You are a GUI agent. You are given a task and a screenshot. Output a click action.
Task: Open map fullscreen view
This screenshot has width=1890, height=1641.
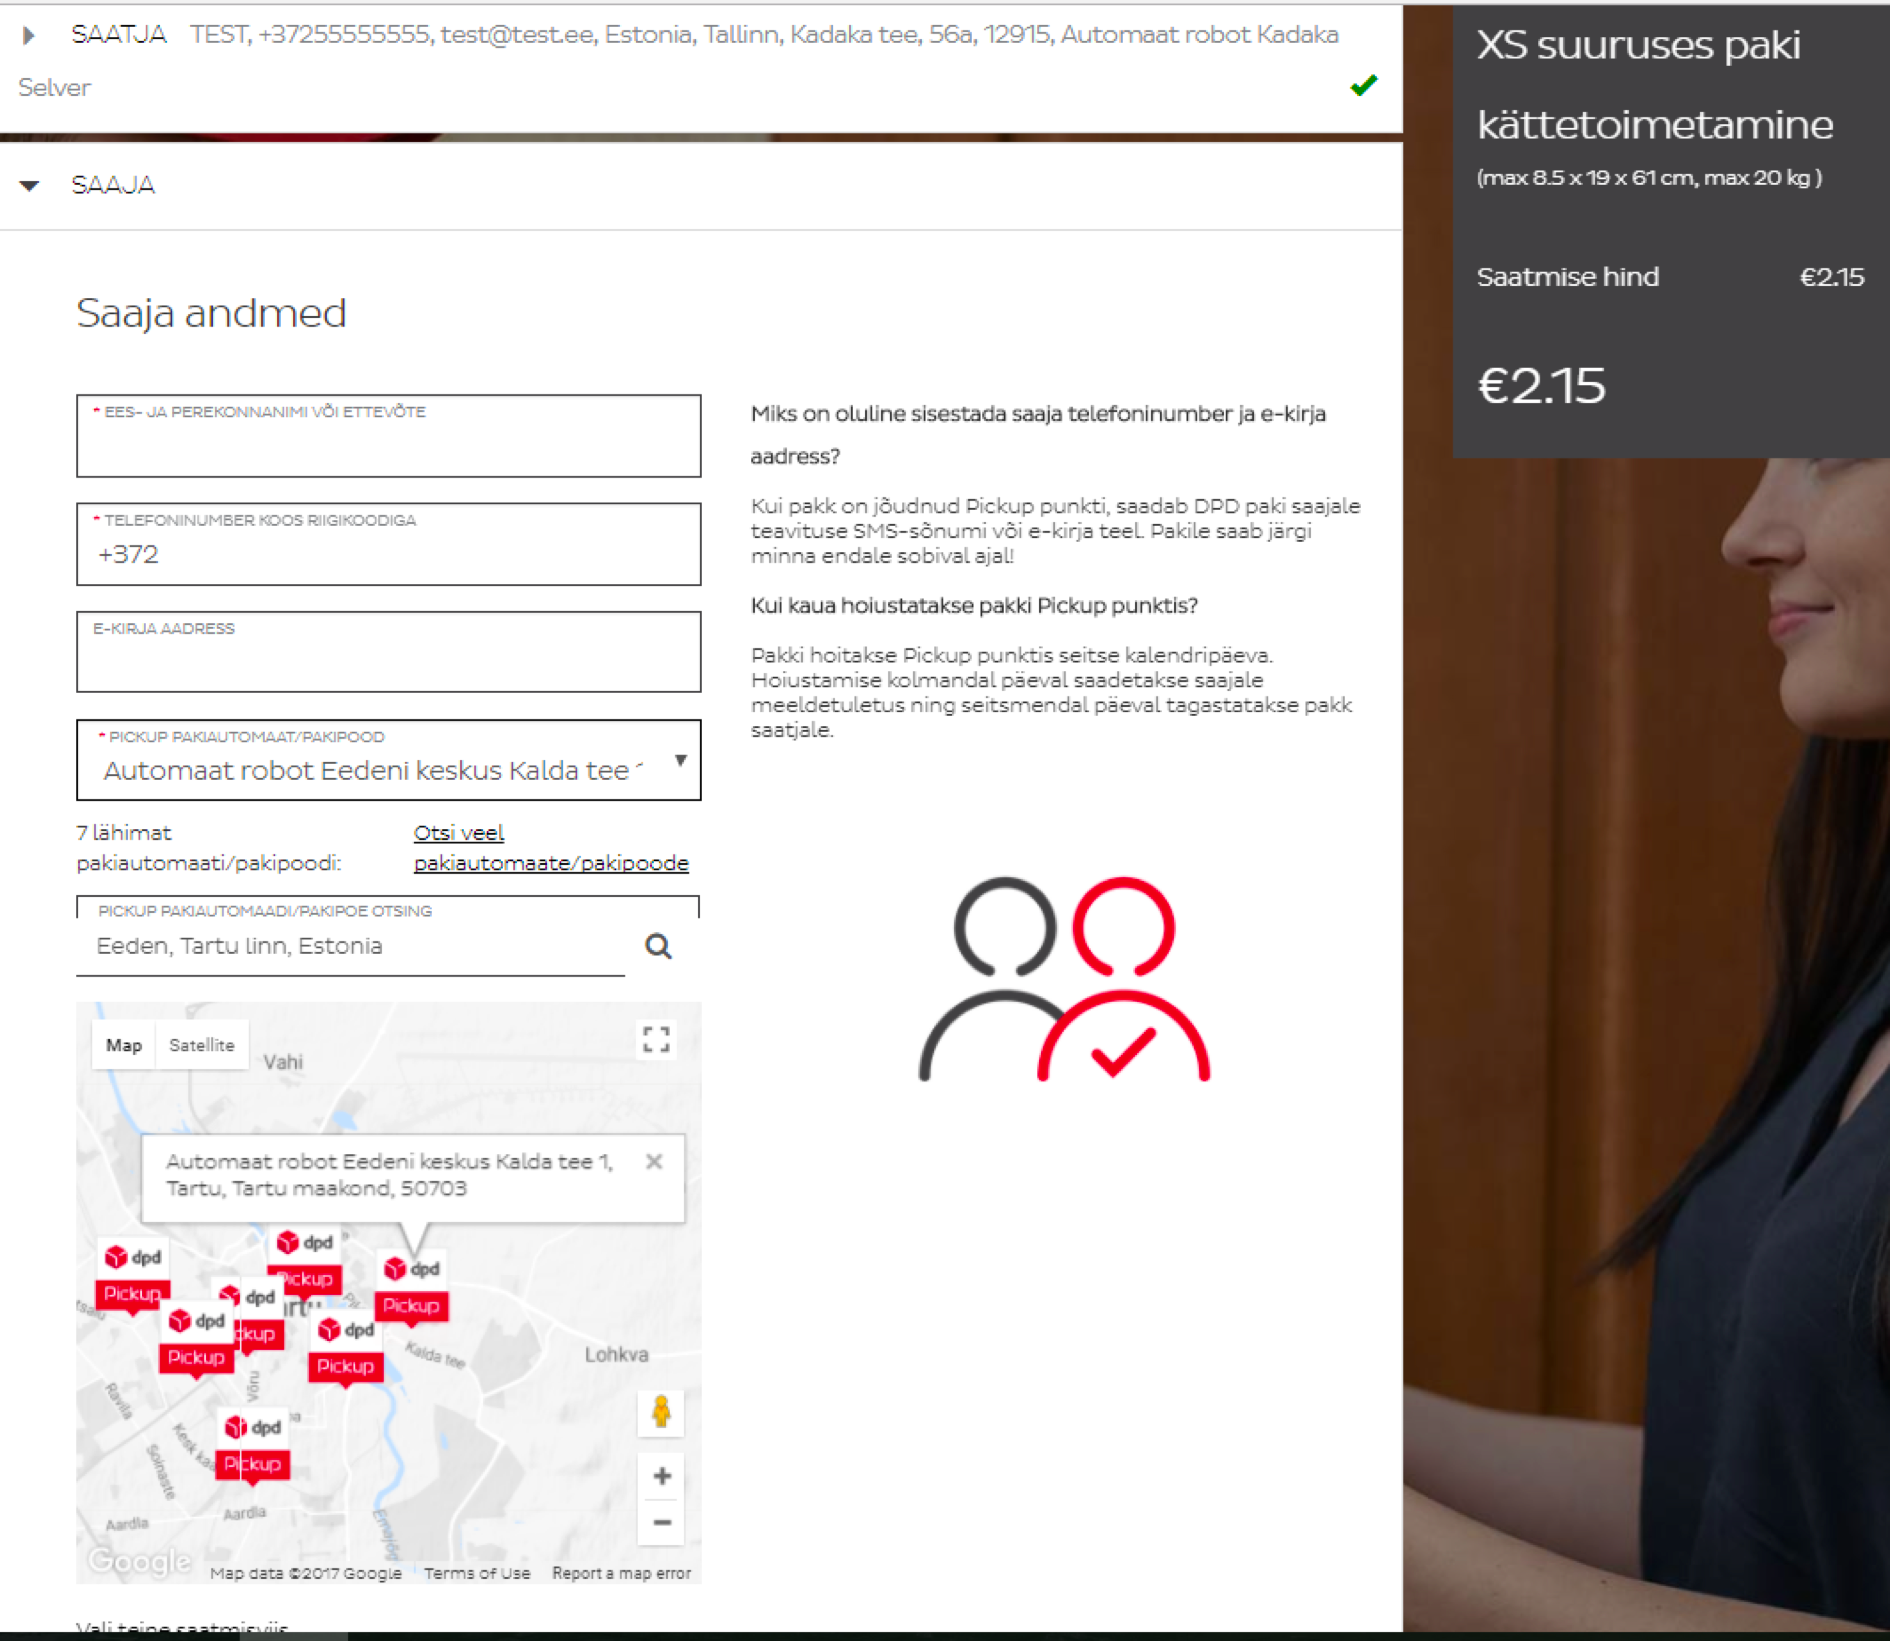coord(656,1039)
